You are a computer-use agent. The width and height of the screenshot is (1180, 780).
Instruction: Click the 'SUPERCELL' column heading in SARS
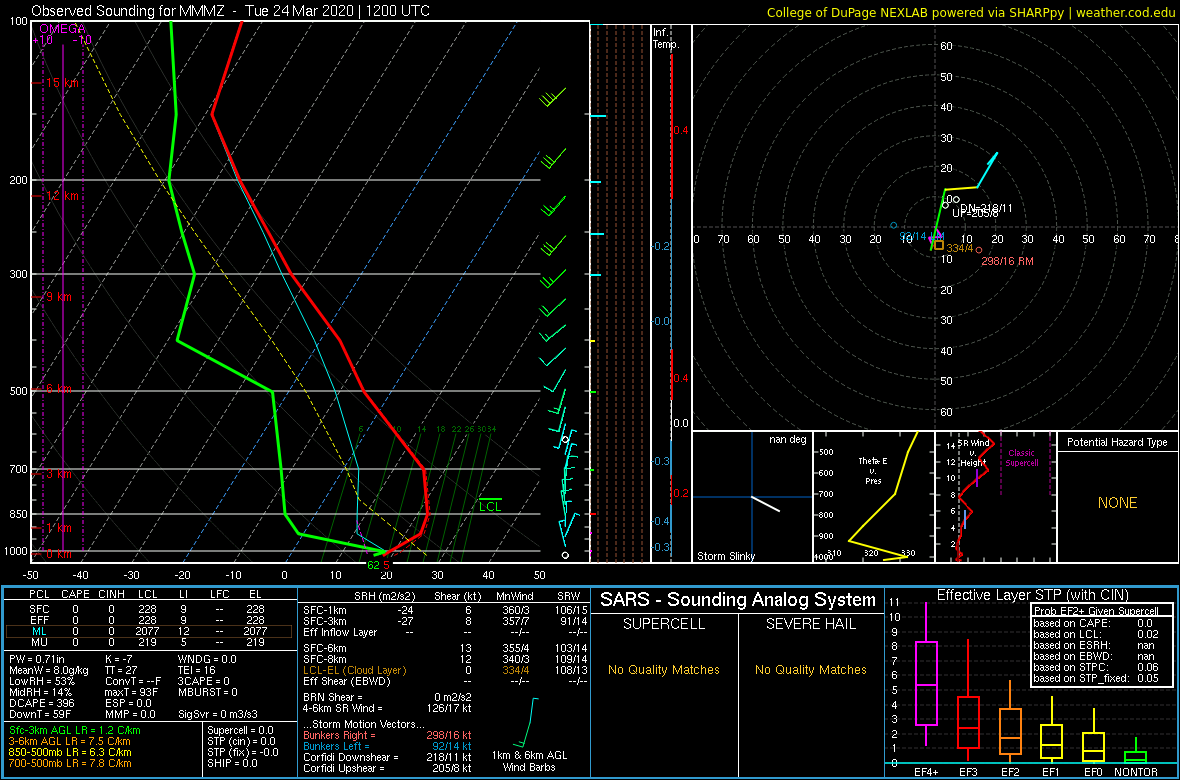click(x=663, y=623)
